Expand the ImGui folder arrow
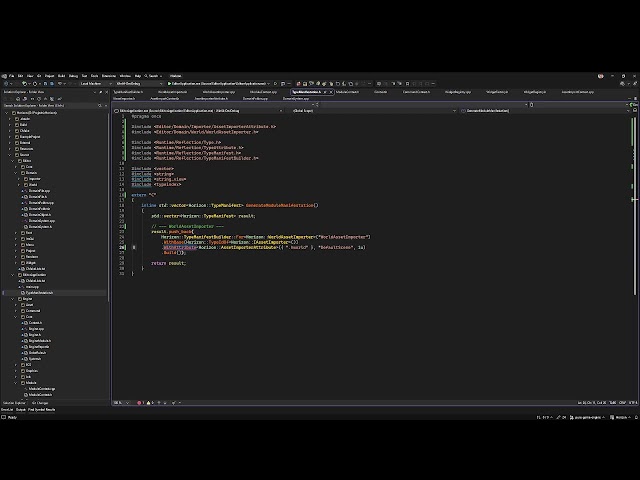The width and height of the screenshot is (640, 480). pos(16,239)
